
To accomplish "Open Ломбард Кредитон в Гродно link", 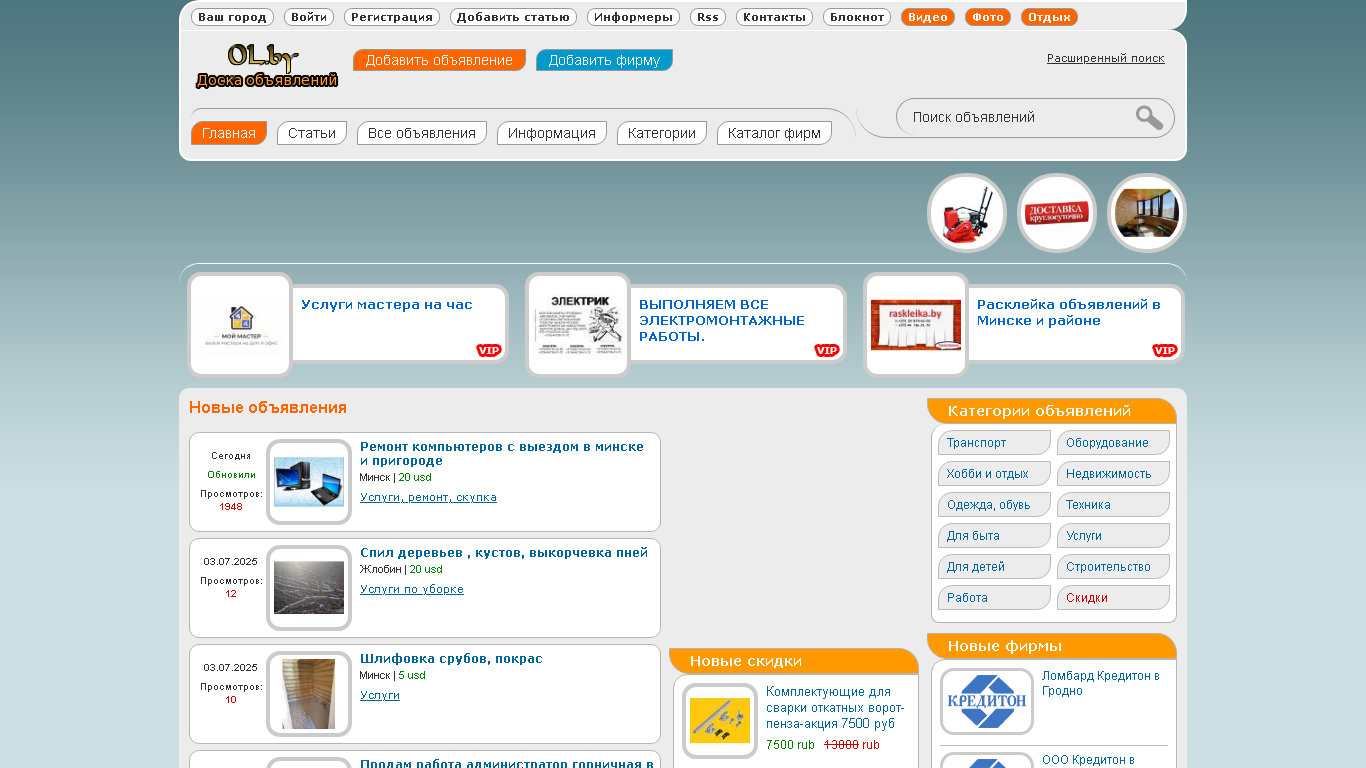I will 1101,684.
